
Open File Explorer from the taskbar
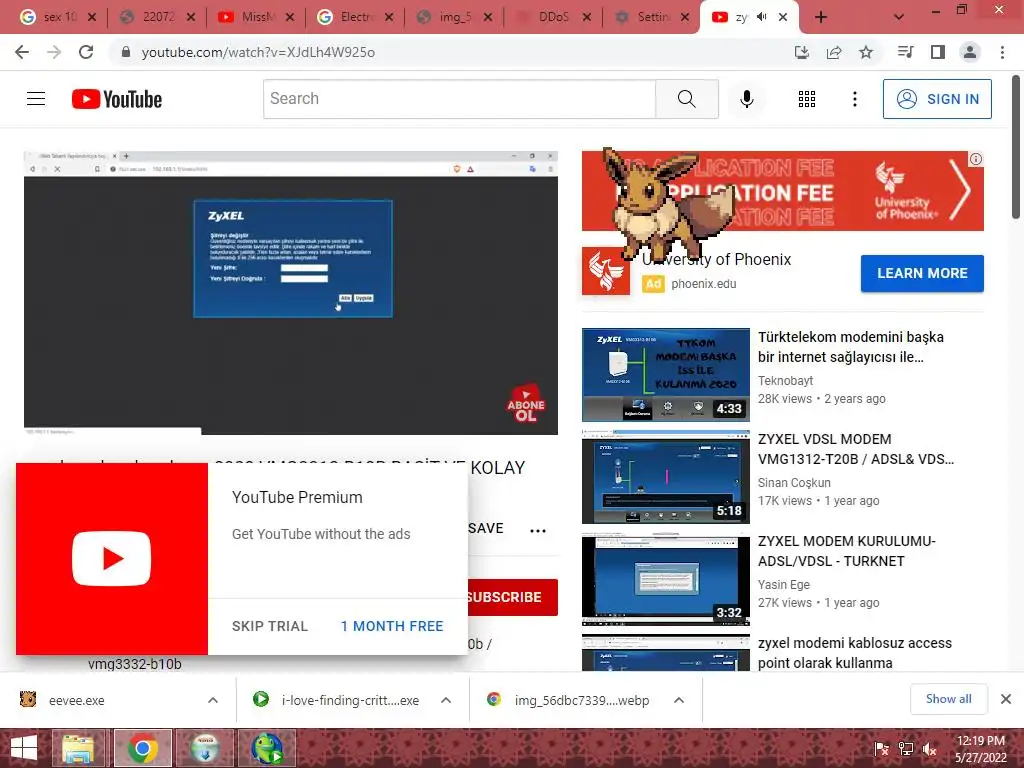pos(78,748)
